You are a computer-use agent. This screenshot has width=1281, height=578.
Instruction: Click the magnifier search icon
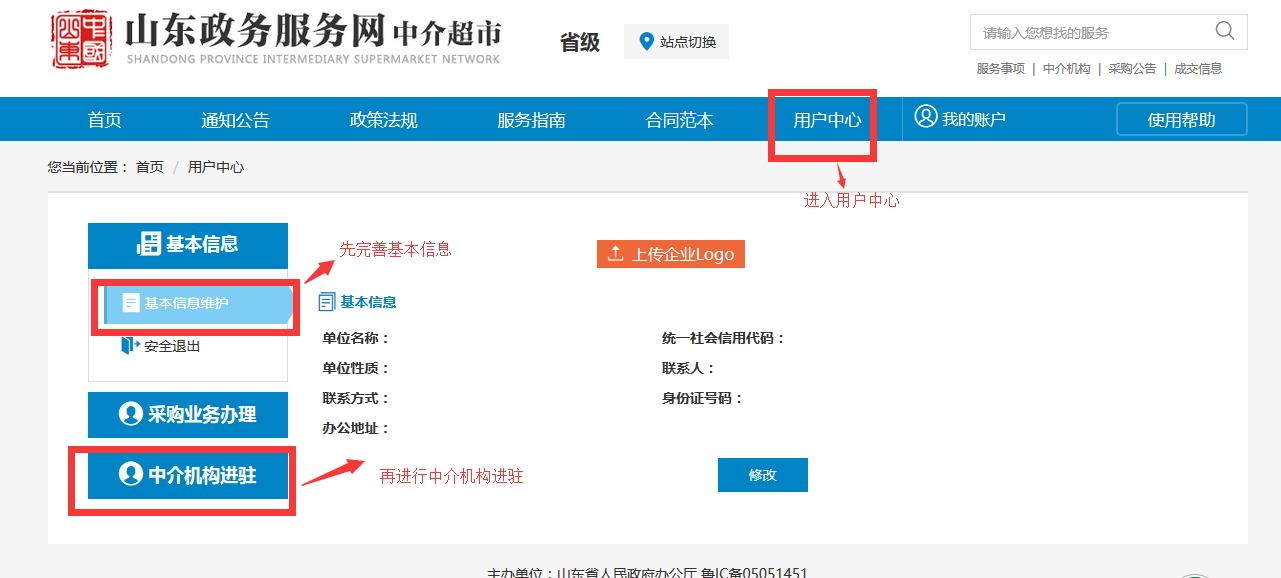pos(1225,31)
